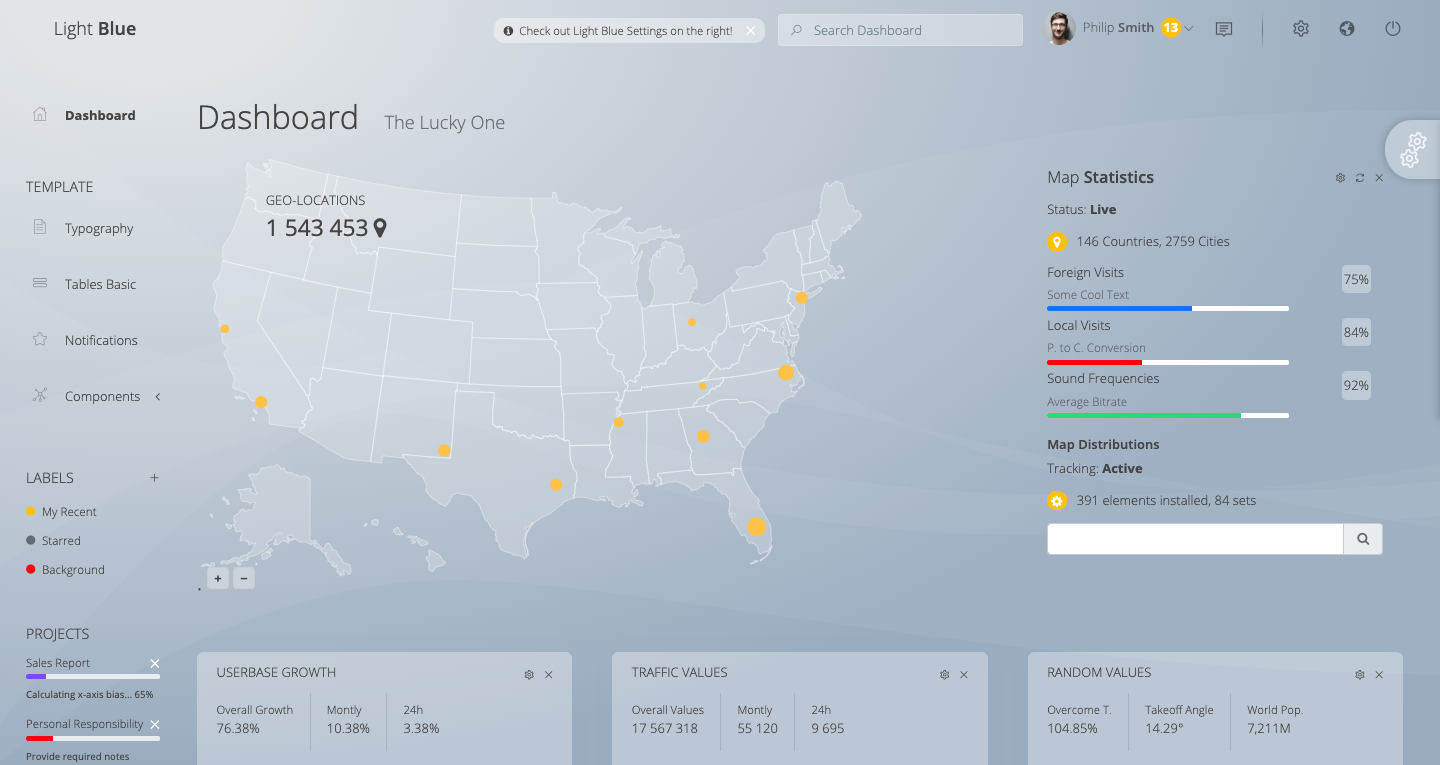Click the yellow 13 notification badge

coord(1171,28)
